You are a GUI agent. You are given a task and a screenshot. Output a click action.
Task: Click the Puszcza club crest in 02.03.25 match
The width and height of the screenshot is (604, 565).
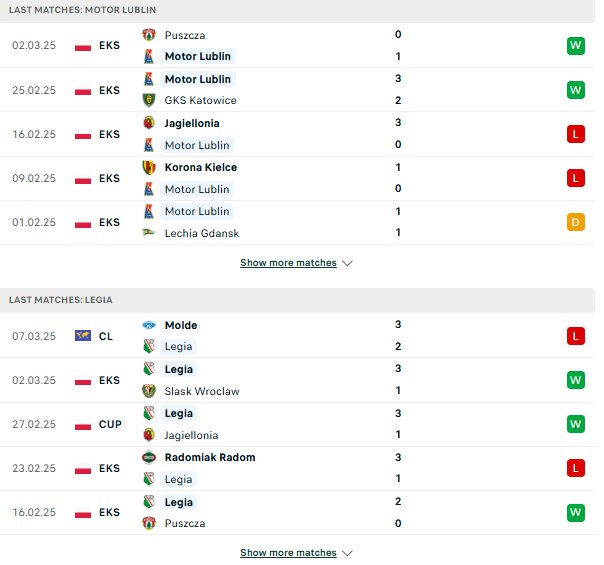coord(149,35)
